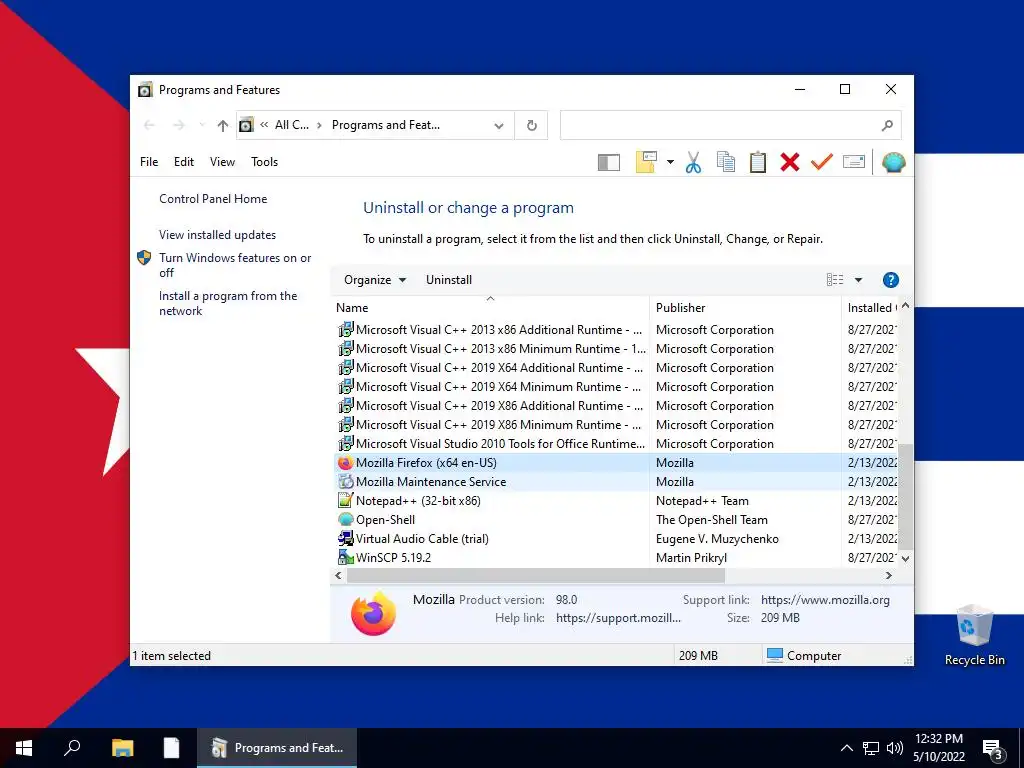1024x768 pixels.
Task: Click the horizontal scrollbar right arrow
Action: [x=889, y=575]
